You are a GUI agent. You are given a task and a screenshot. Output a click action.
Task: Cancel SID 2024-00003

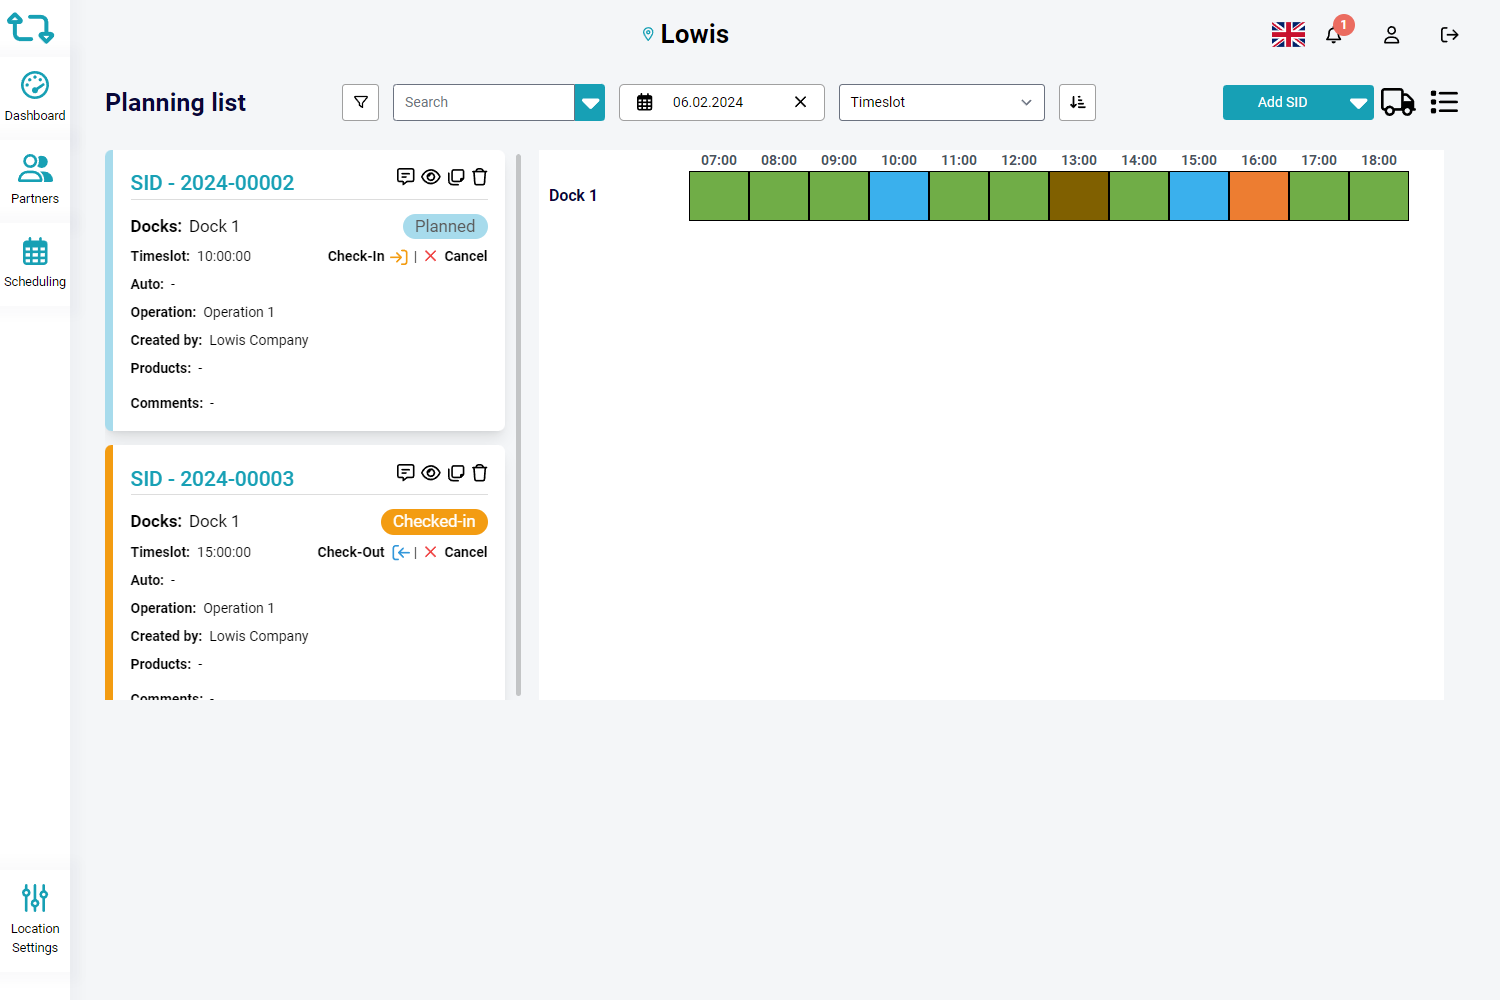(456, 553)
